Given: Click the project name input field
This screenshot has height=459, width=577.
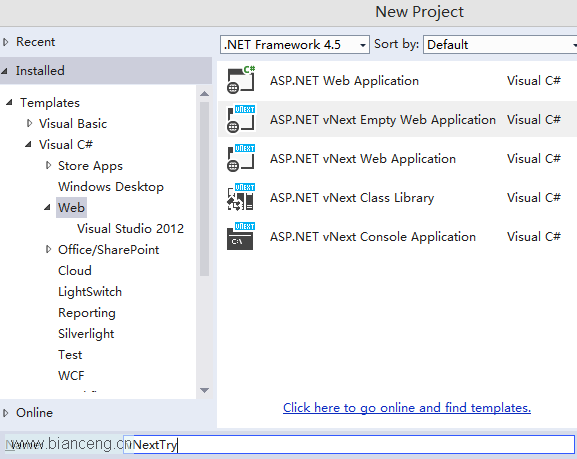Looking at the screenshot, I should tap(348, 444).
